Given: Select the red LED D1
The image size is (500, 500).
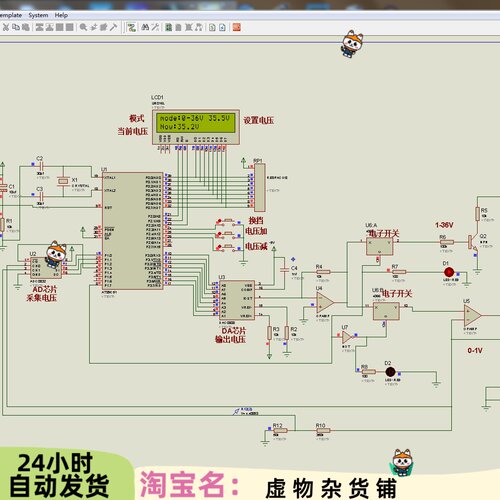Looking at the screenshot, I should click(449, 272).
